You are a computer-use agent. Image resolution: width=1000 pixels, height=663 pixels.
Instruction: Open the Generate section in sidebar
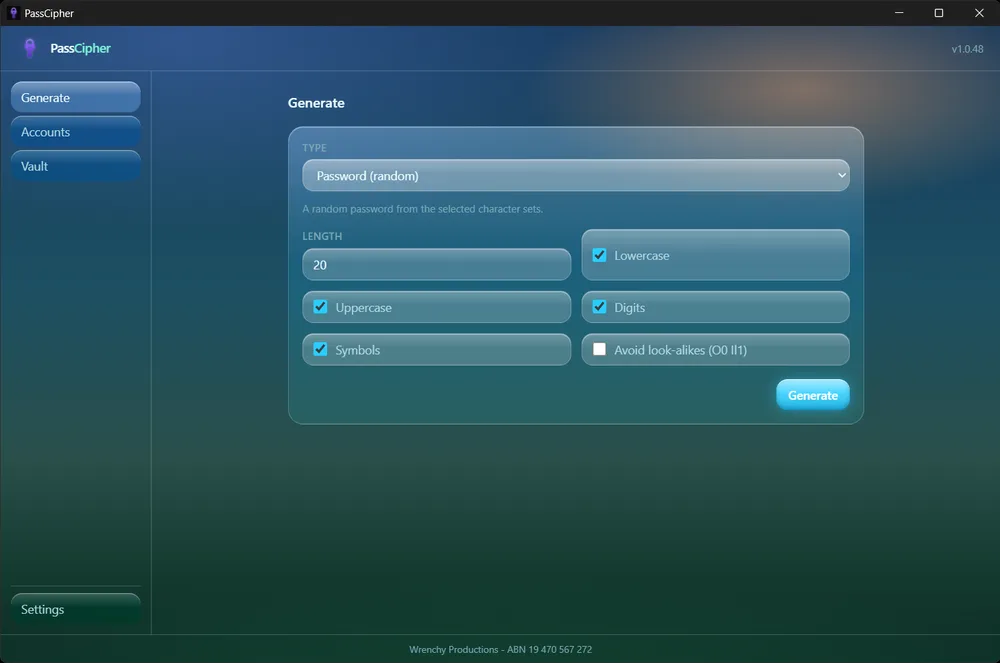[75, 98]
